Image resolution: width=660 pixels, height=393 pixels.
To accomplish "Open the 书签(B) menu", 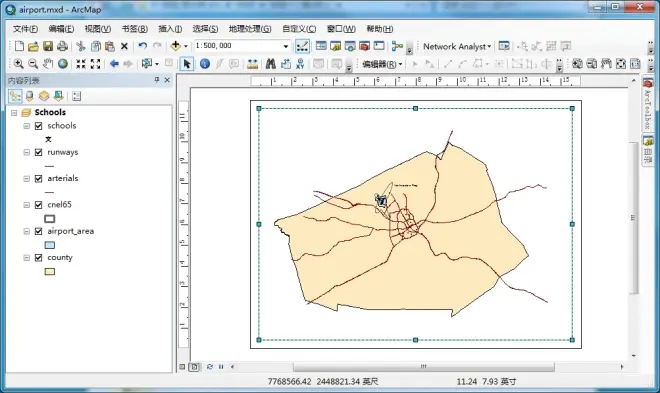I will coord(135,29).
